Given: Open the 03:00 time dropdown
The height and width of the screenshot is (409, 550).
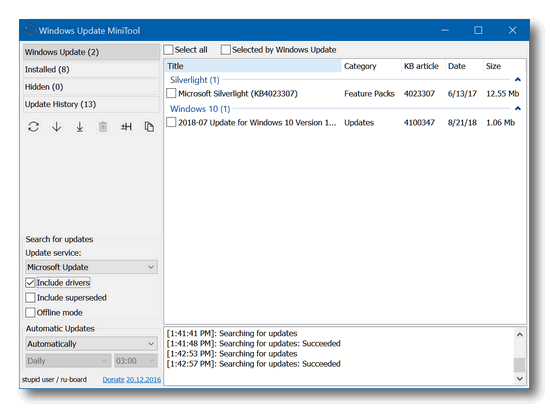Looking at the screenshot, I should [136, 361].
